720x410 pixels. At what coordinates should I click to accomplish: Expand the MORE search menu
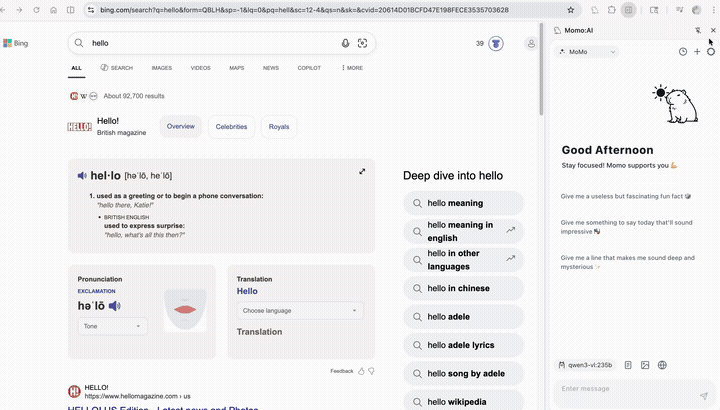352,68
